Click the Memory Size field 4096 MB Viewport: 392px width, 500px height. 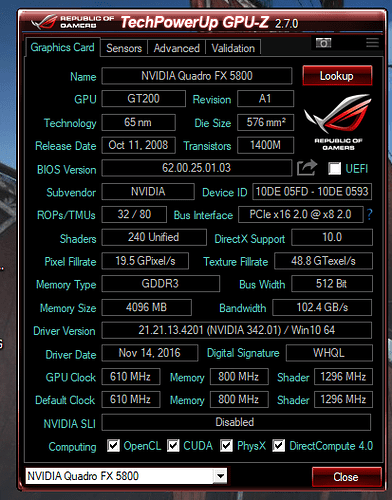[x=147, y=307]
